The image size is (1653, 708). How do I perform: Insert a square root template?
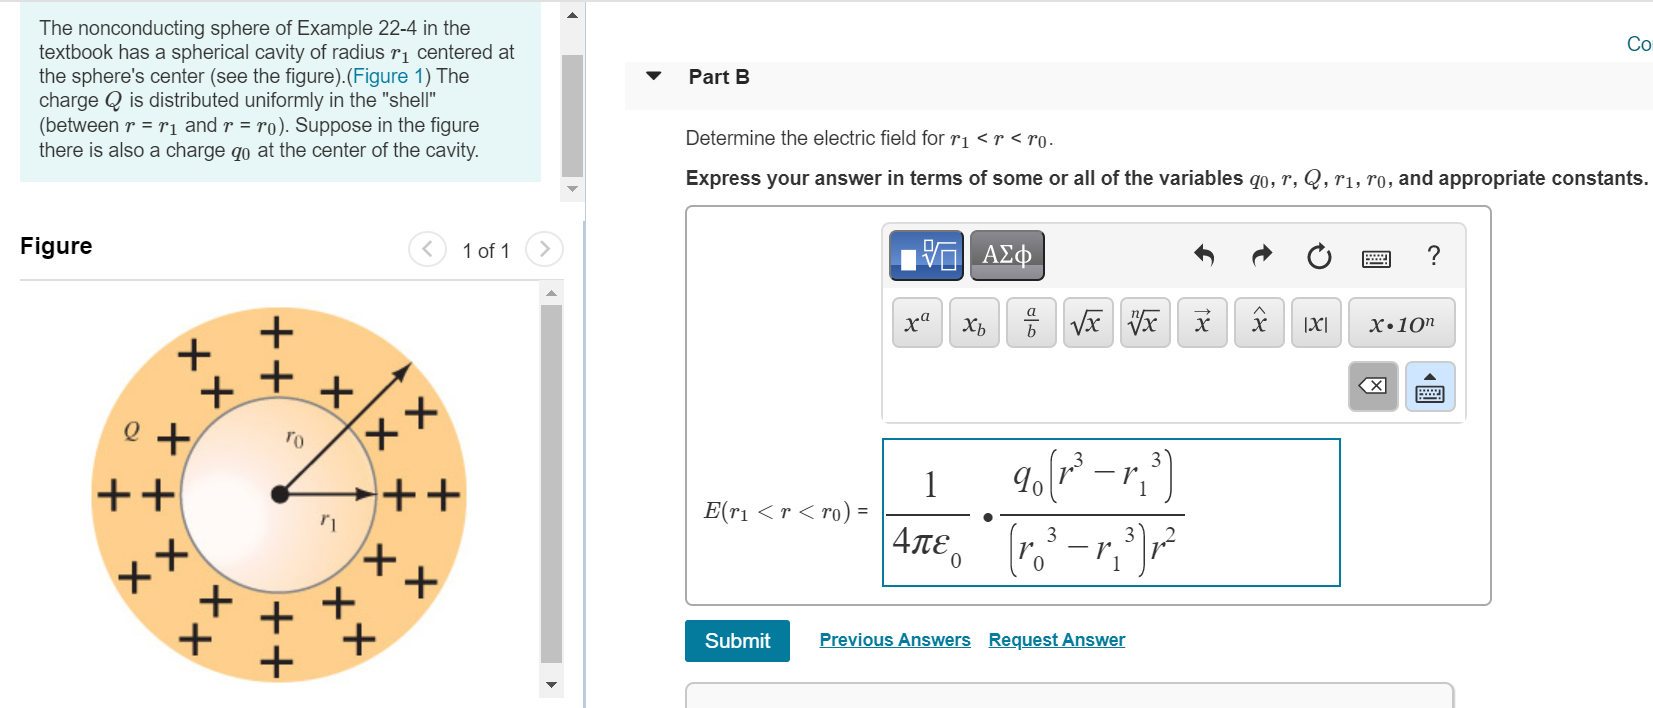(x=1087, y=322)
